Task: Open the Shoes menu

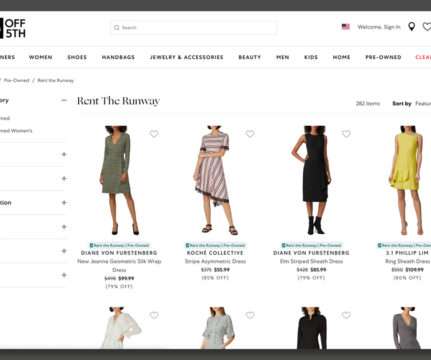Action: coord(77,57)
